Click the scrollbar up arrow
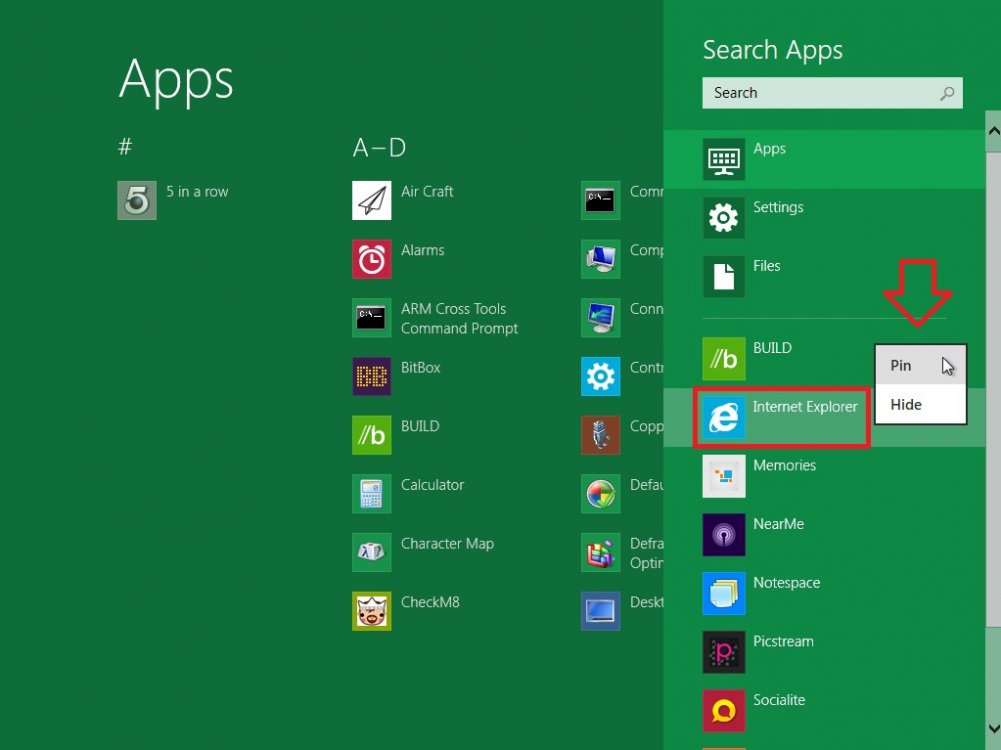The width and height of the screenshot is (1001, 750). 993,128
